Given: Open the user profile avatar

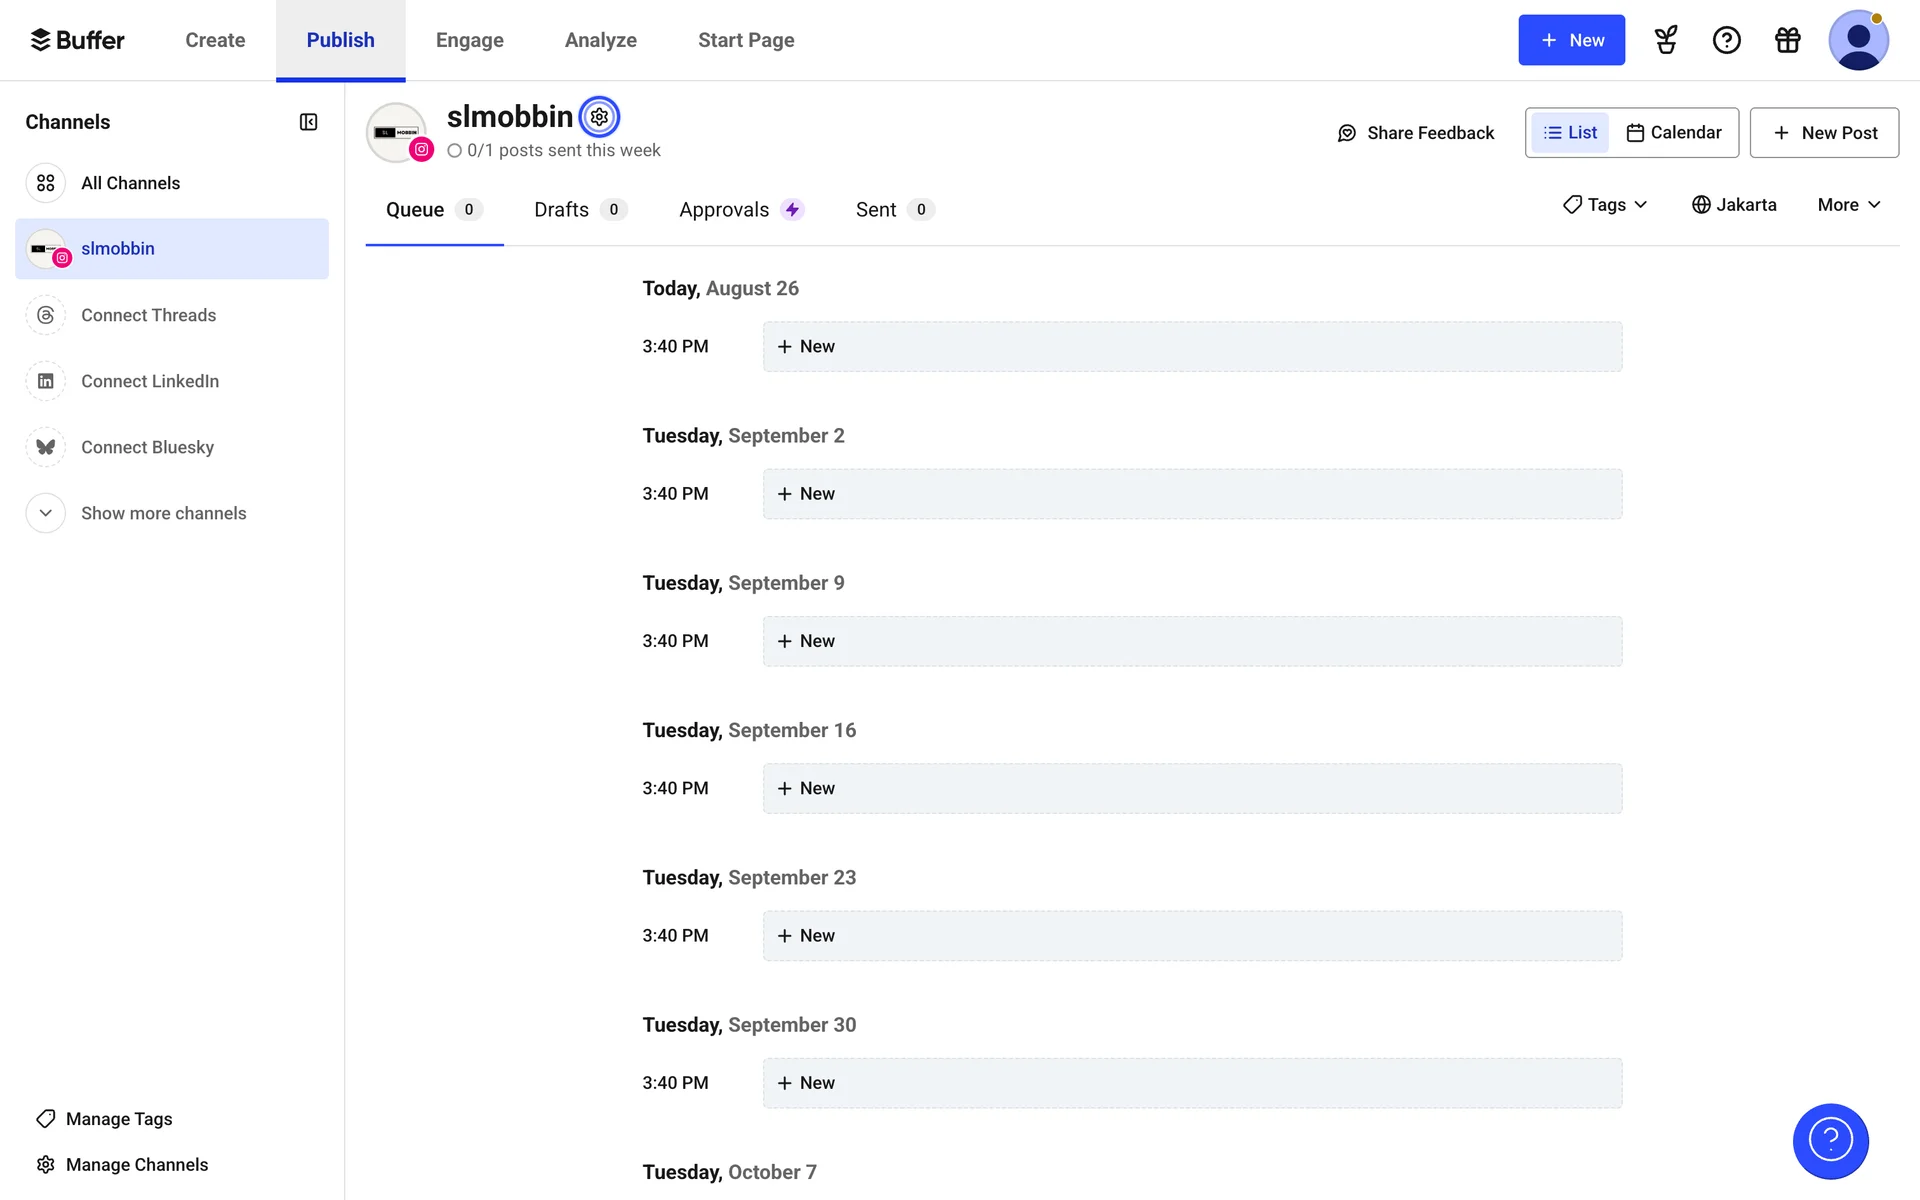Looking at the screenshot, I should click(1857, 40).
